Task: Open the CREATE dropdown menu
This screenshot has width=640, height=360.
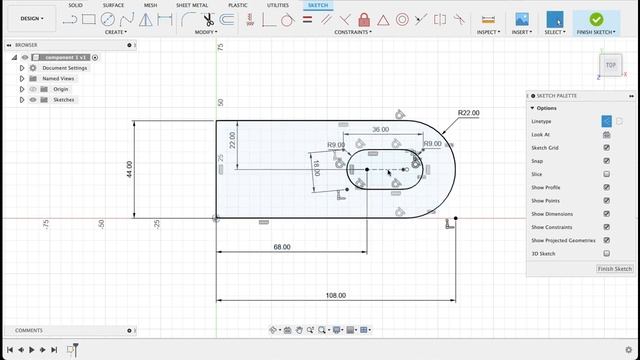Action: pyautogui.click(x=116, y=32)
